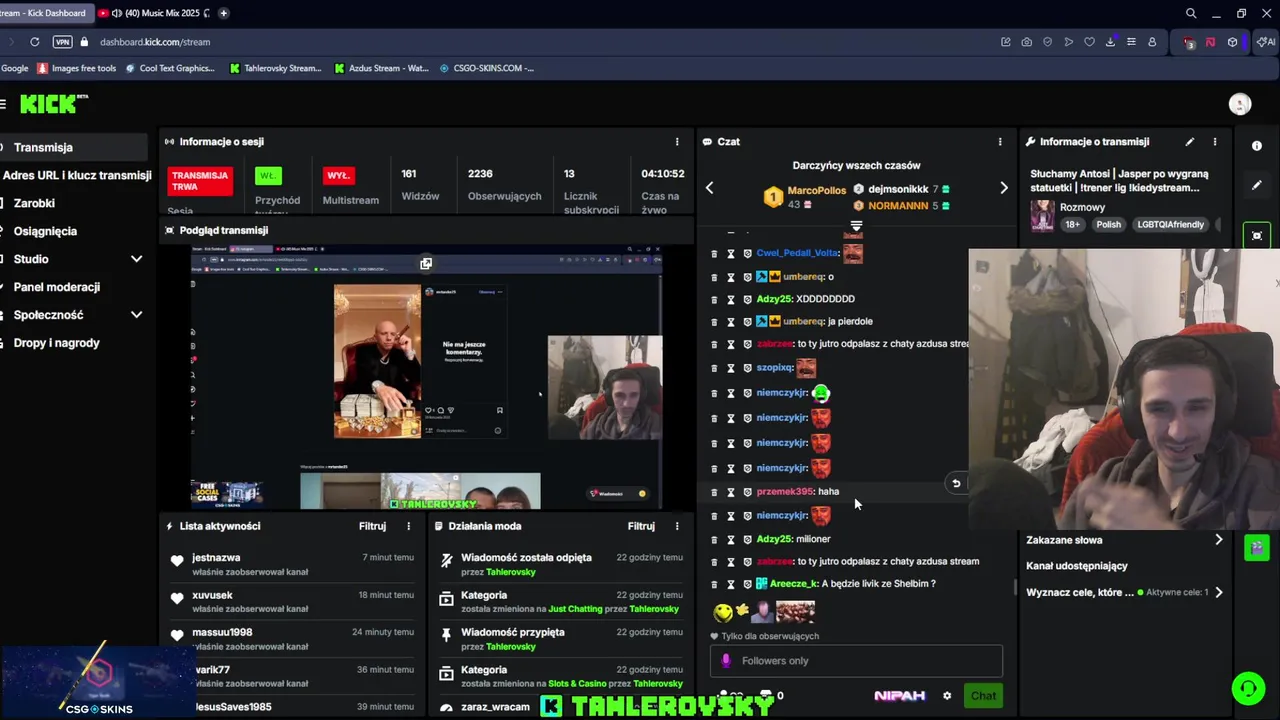Open a new browser tab with plus

click(223, 13)
